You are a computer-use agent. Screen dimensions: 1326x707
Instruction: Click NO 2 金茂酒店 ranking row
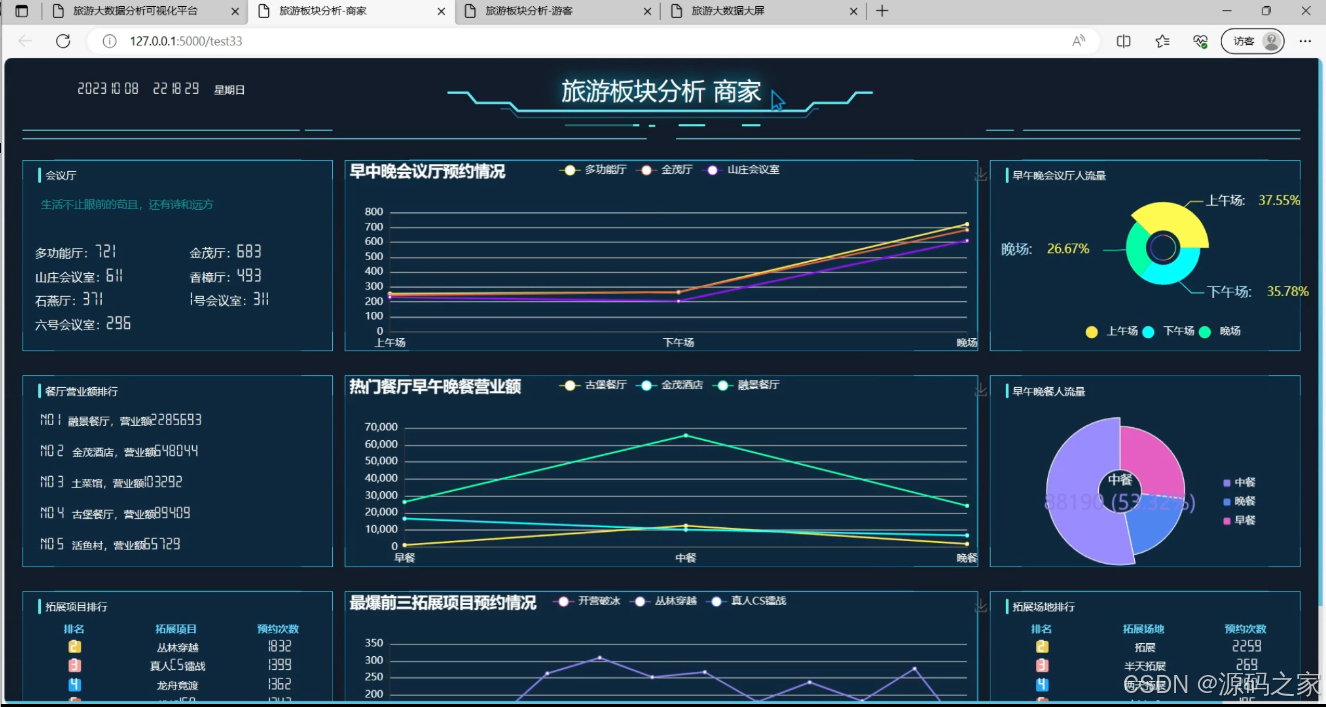[119, 451]
